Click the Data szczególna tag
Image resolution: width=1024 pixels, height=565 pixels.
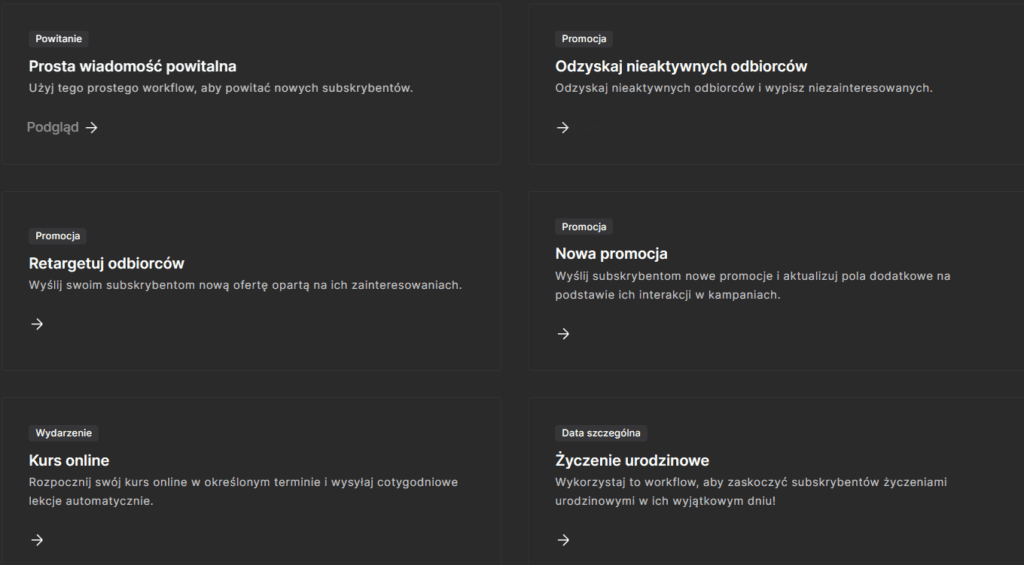(x=601, y=433)
